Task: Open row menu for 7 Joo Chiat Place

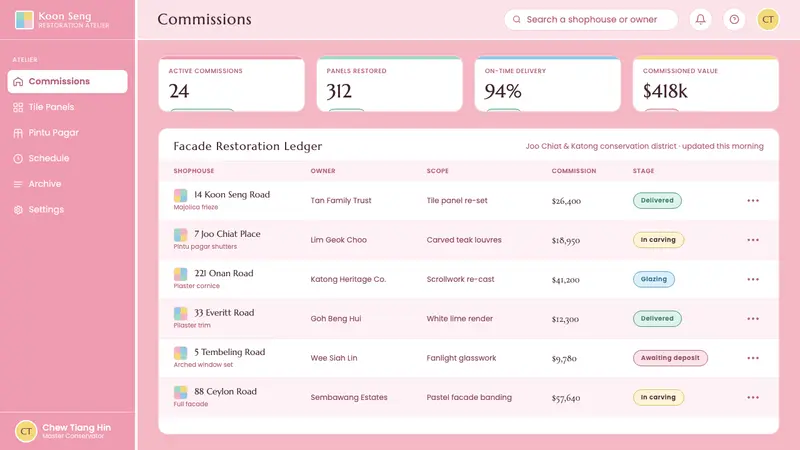Action: (753, 240)
